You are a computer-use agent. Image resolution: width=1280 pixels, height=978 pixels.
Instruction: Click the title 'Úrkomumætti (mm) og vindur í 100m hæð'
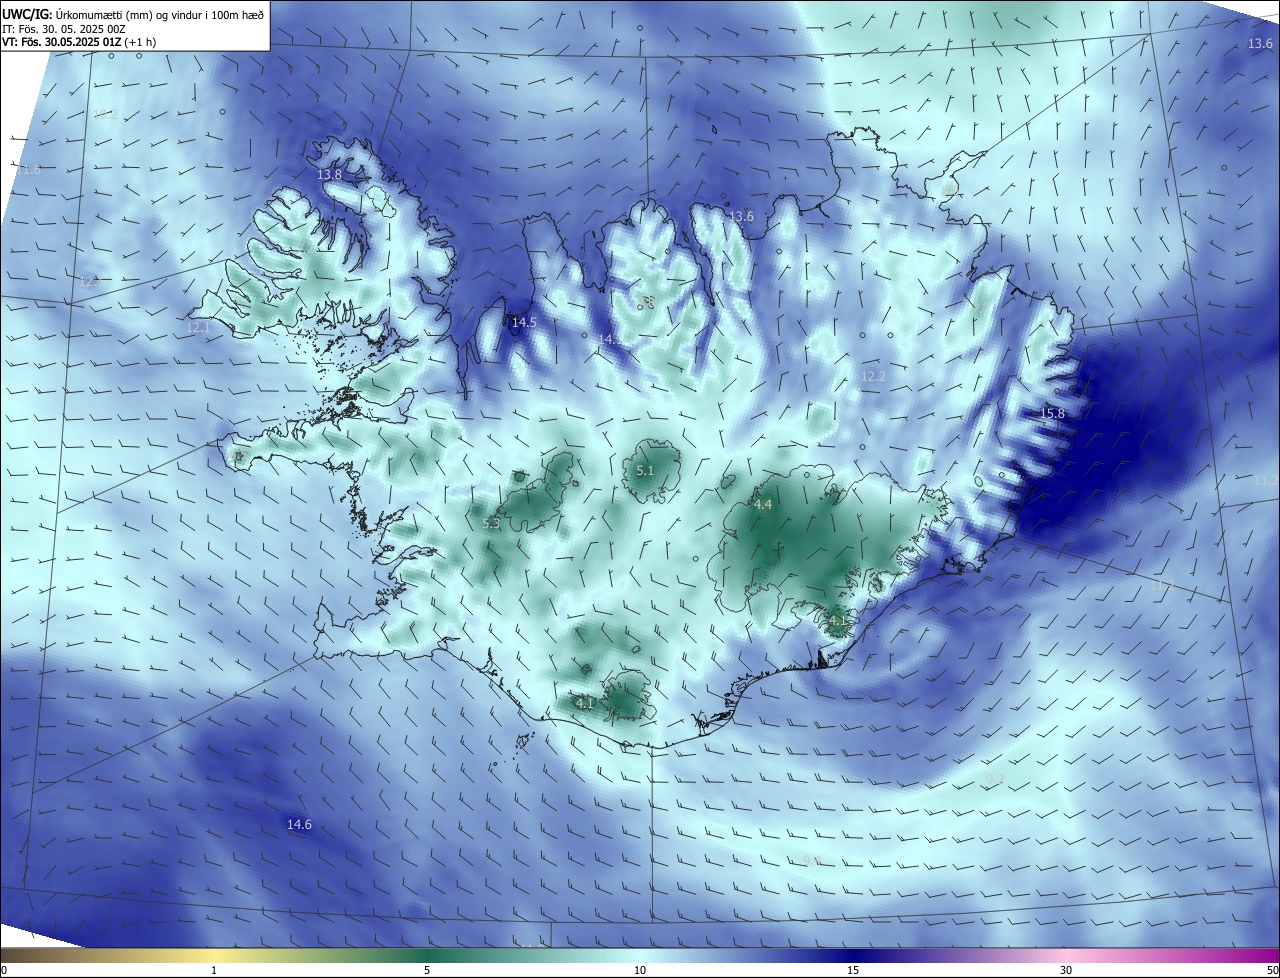tap(160, 15)
